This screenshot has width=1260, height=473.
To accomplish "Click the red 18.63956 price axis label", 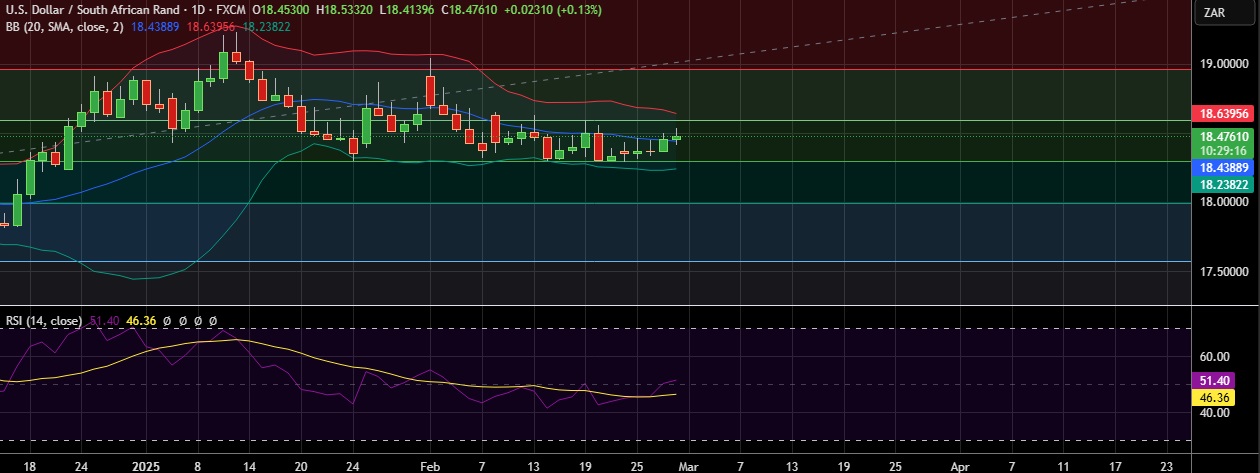I will [x=1224, y=114].
